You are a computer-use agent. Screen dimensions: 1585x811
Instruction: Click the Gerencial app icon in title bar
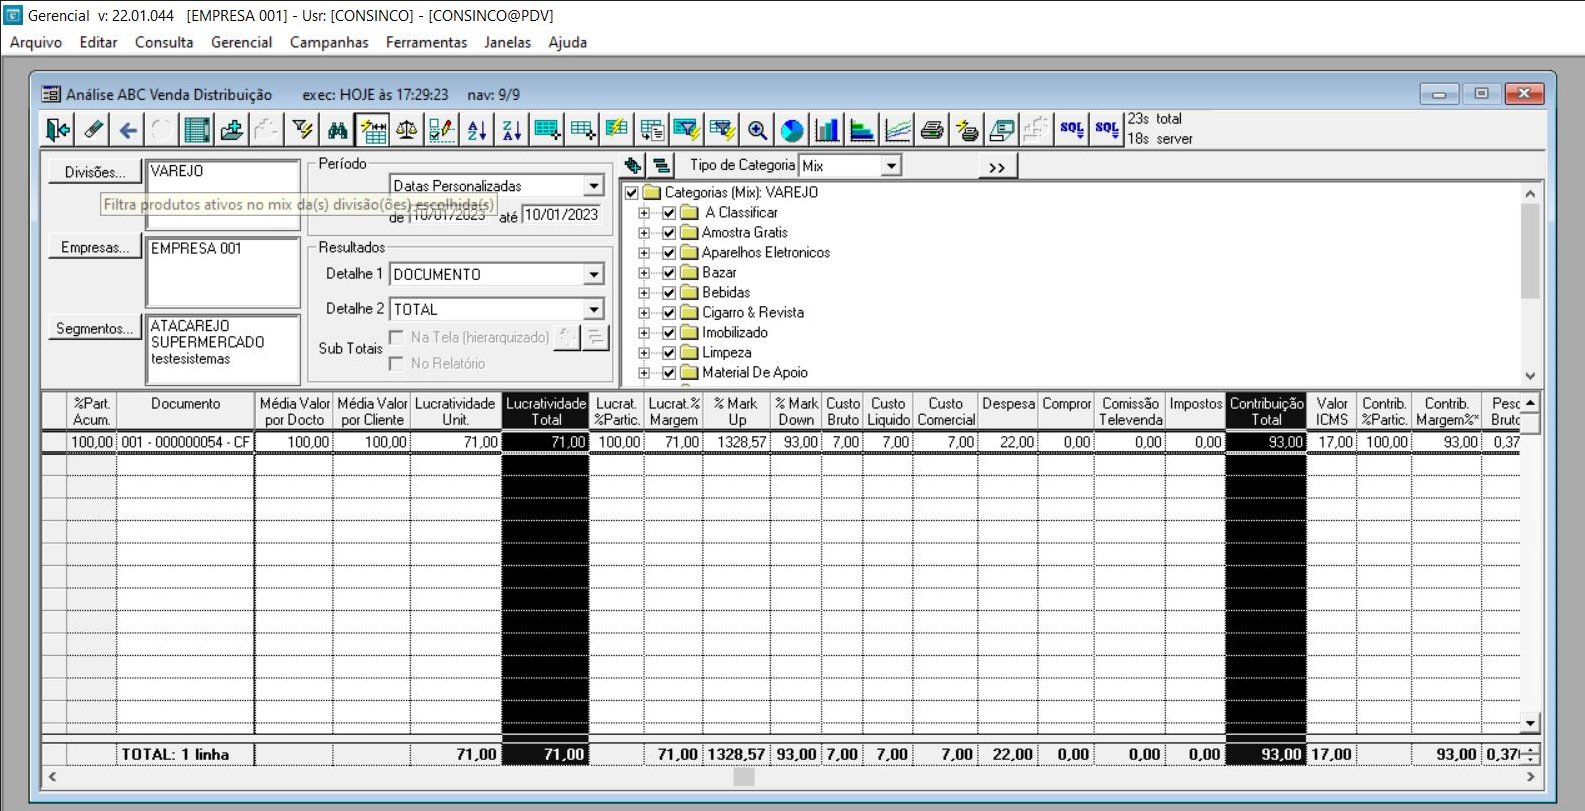[x=13, y=15]
